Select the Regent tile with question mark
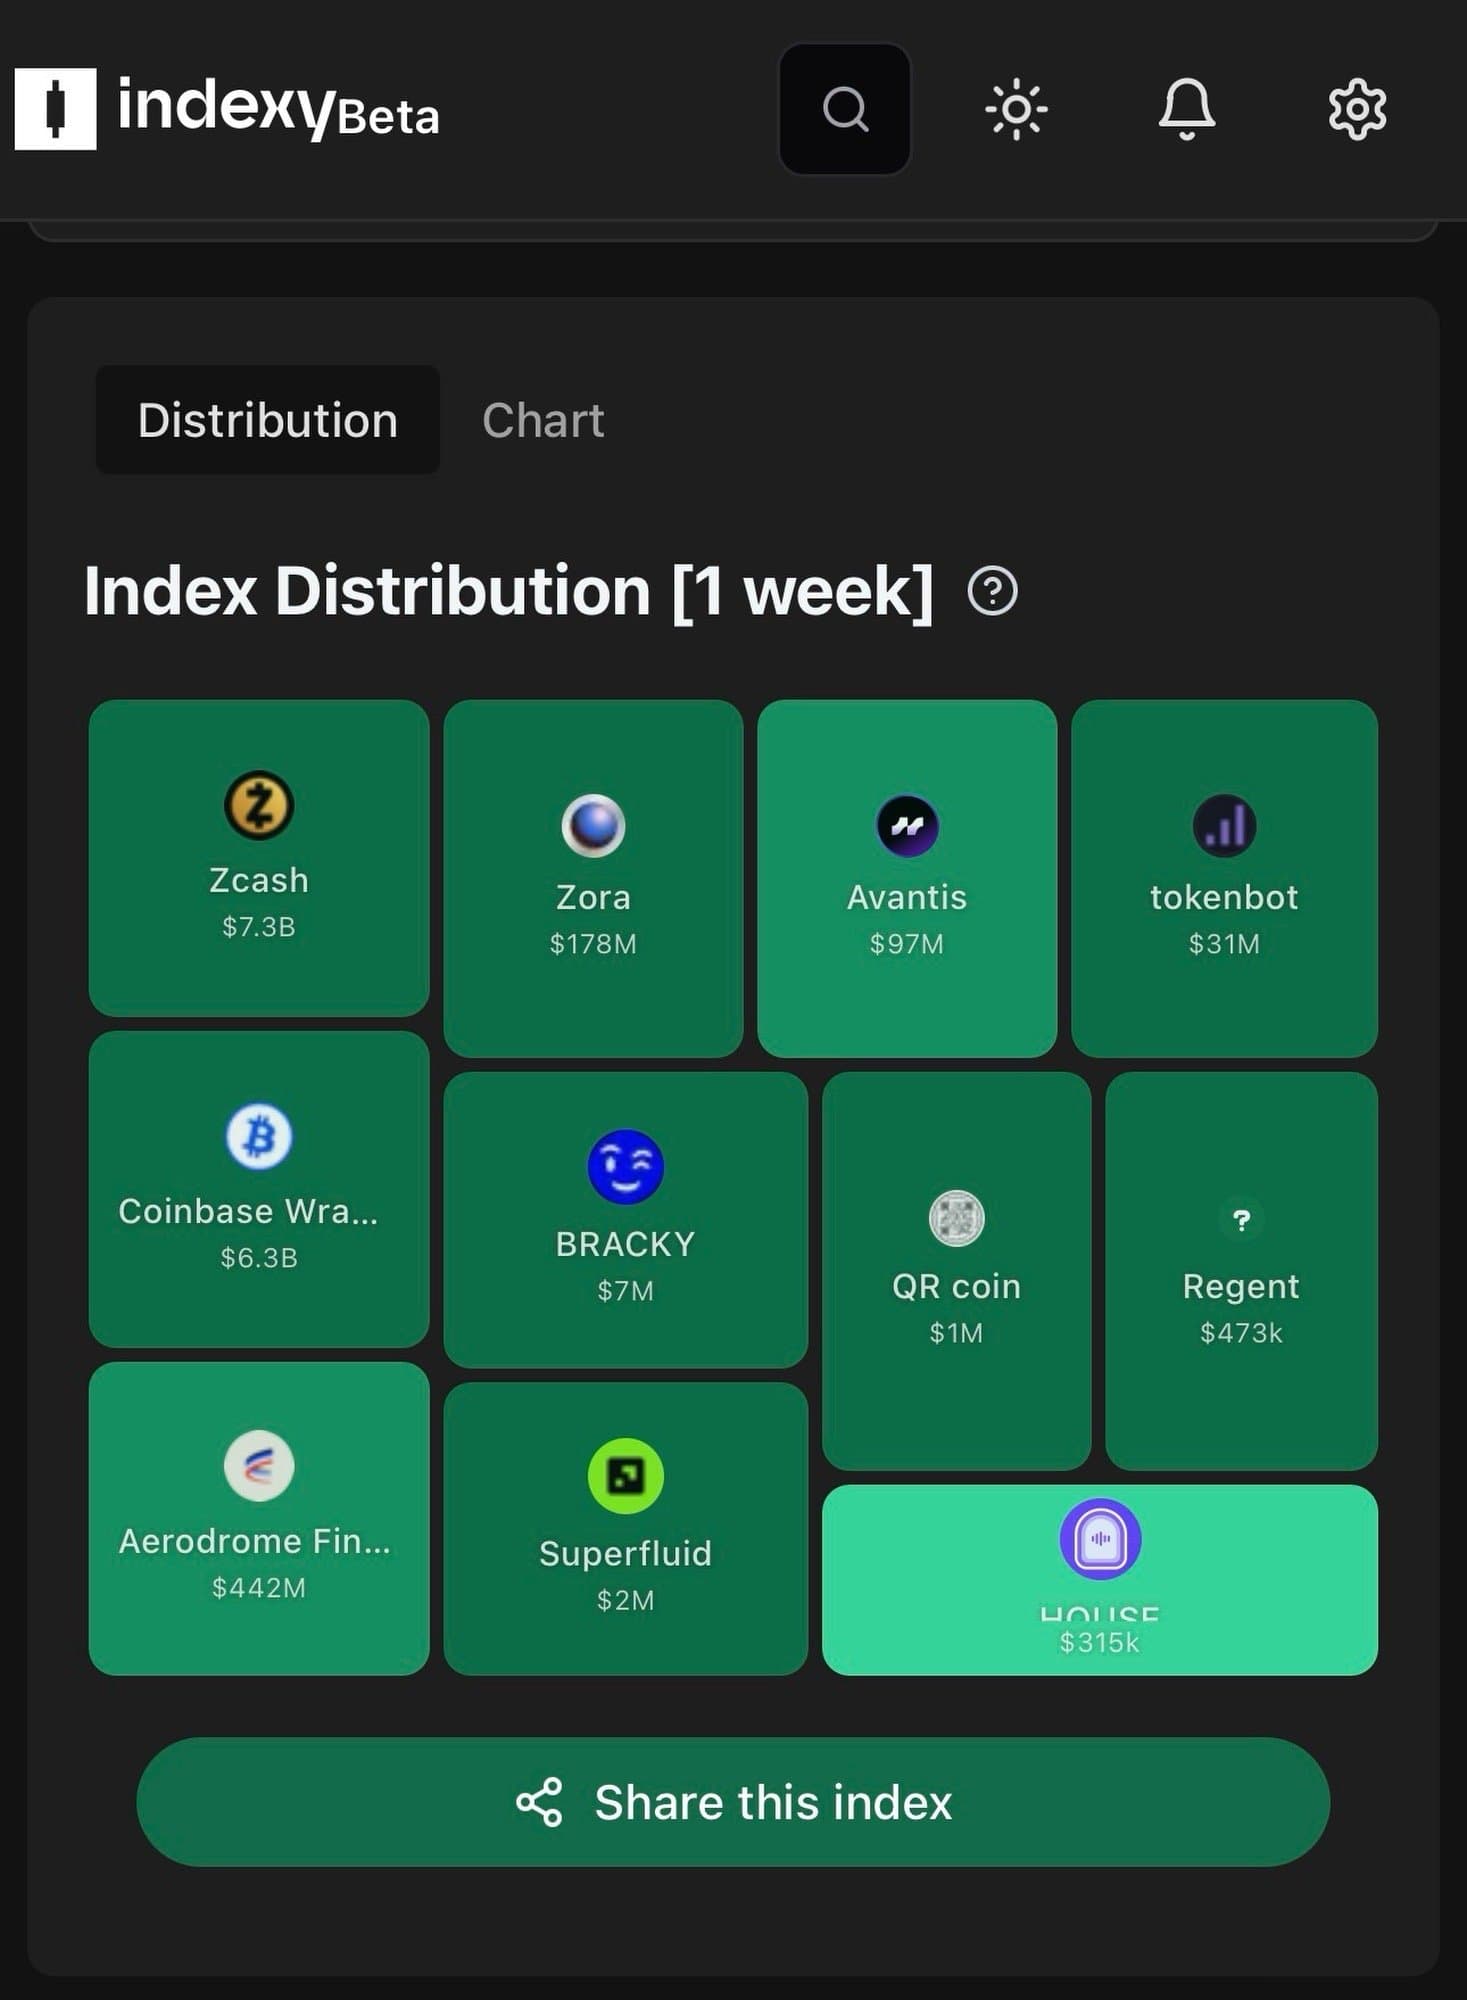 point(1241,1270)
